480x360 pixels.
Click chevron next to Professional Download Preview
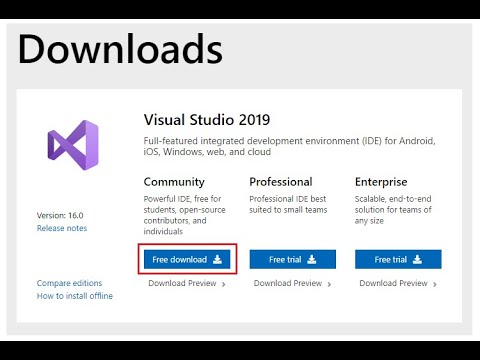point(329,284)
